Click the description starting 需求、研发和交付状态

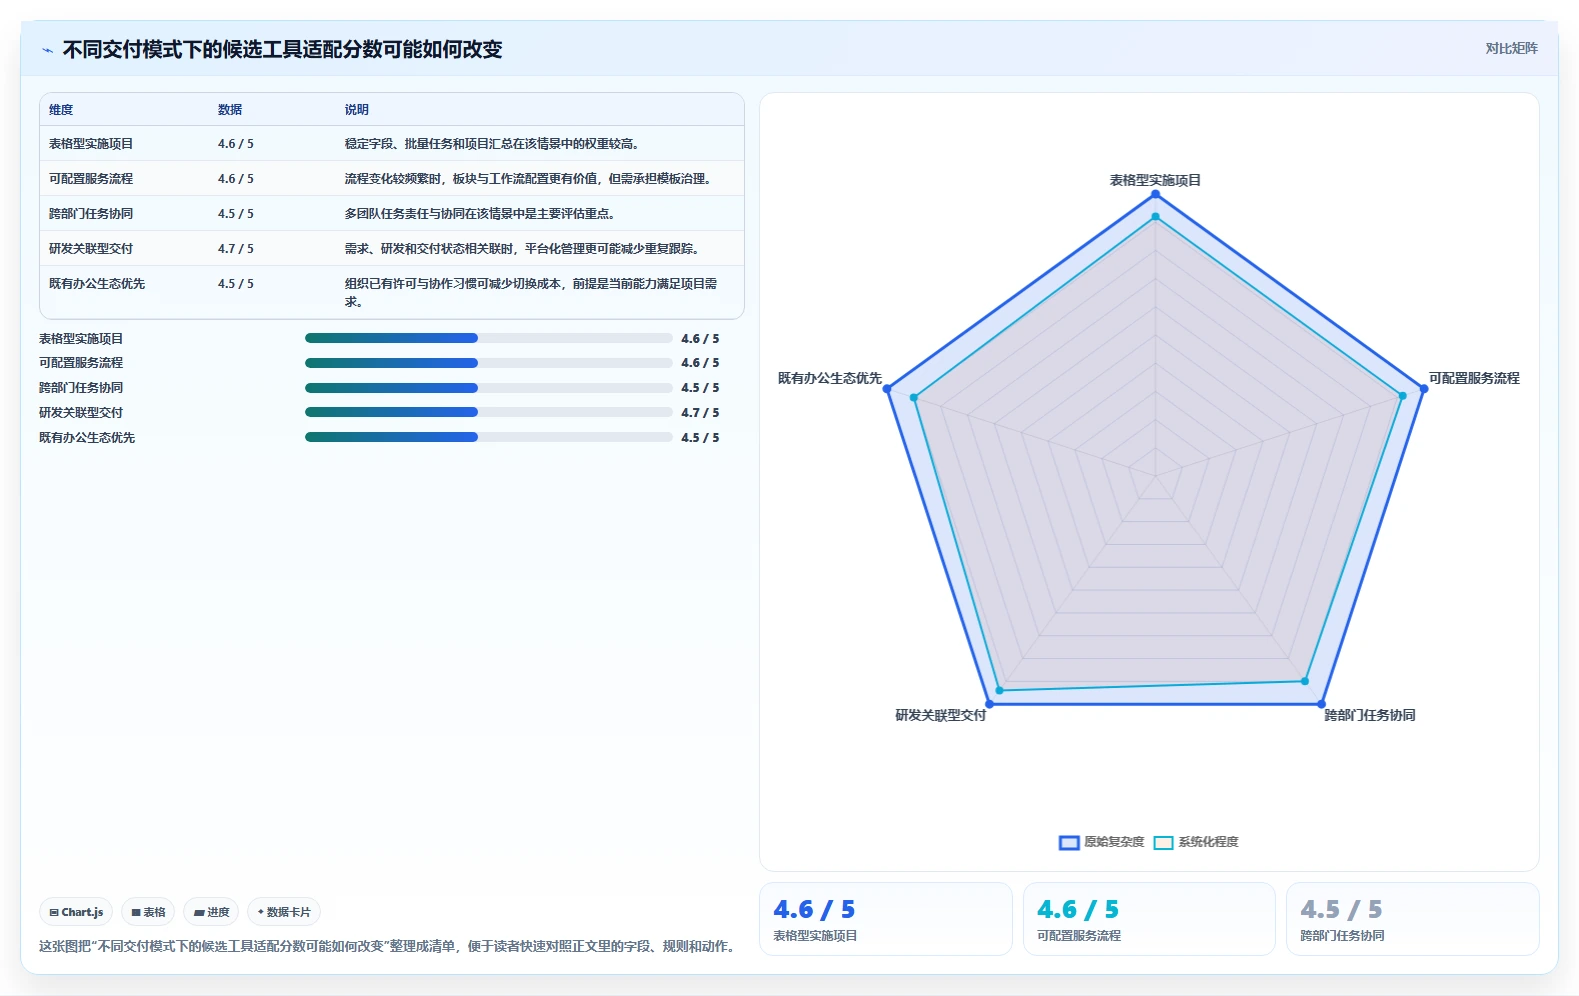point(523,249)
